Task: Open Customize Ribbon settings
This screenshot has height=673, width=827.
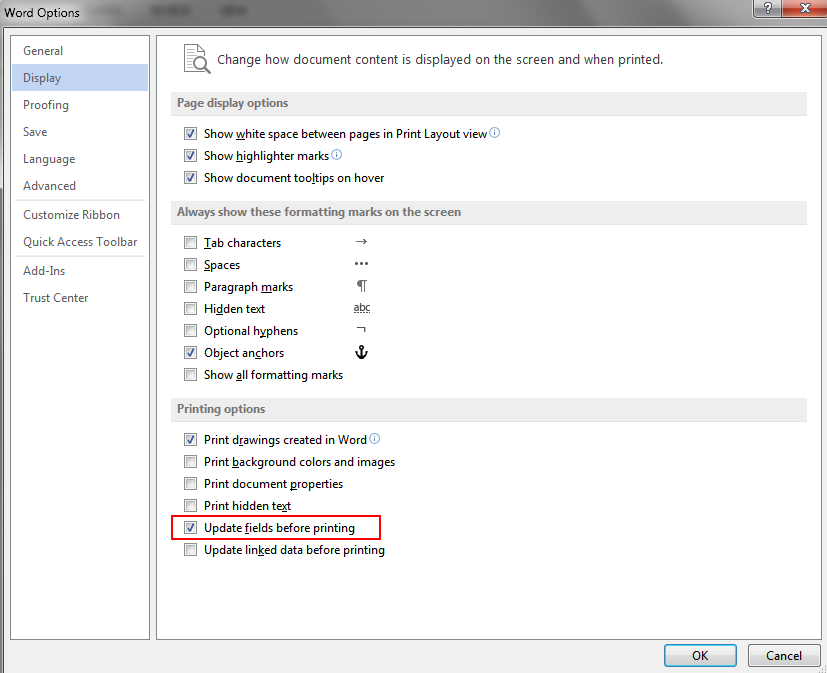Action: [x=71, y=215]
